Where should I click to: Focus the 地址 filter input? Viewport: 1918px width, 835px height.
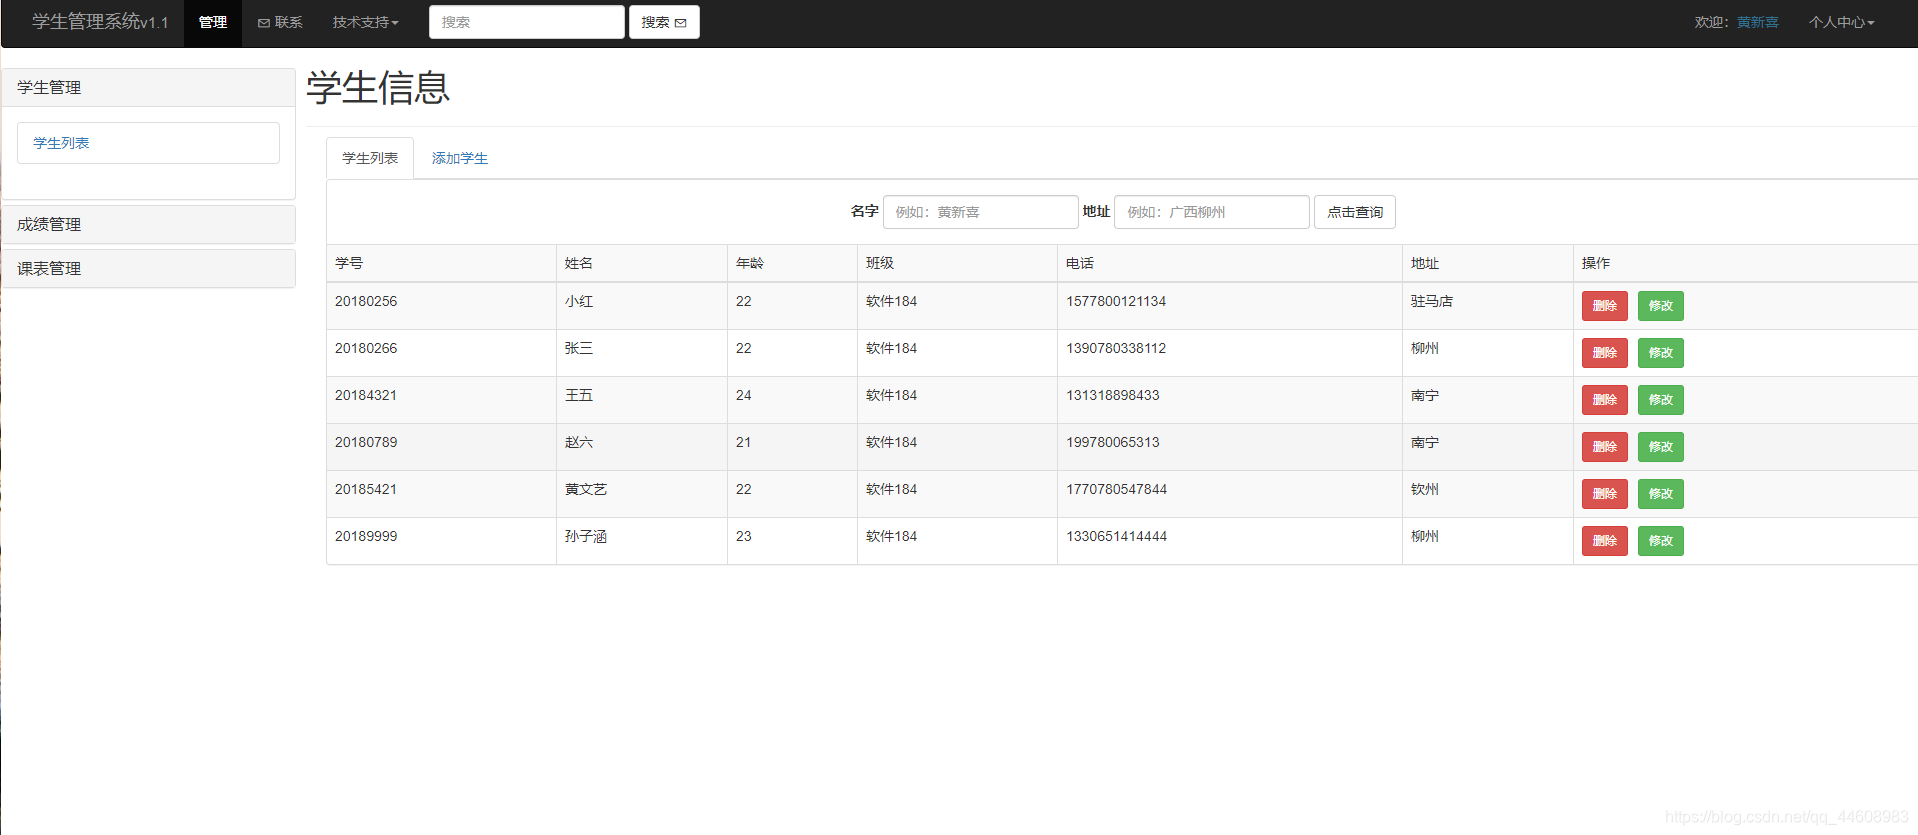coord(1212,212)
